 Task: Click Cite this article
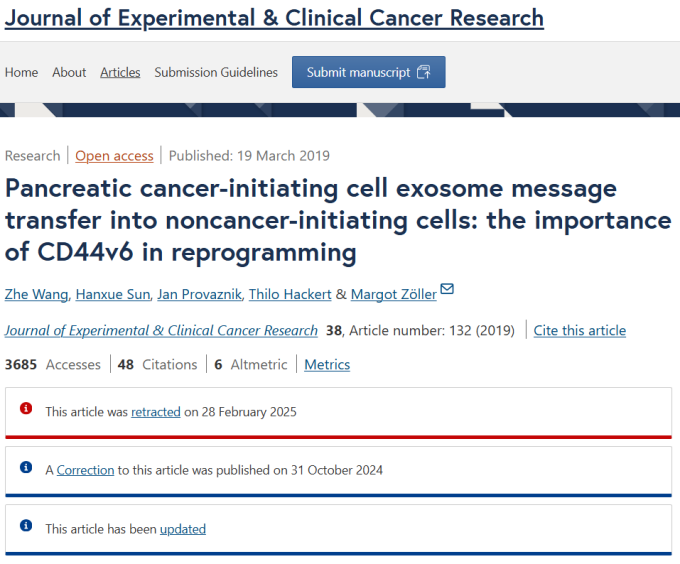(580, 331)
